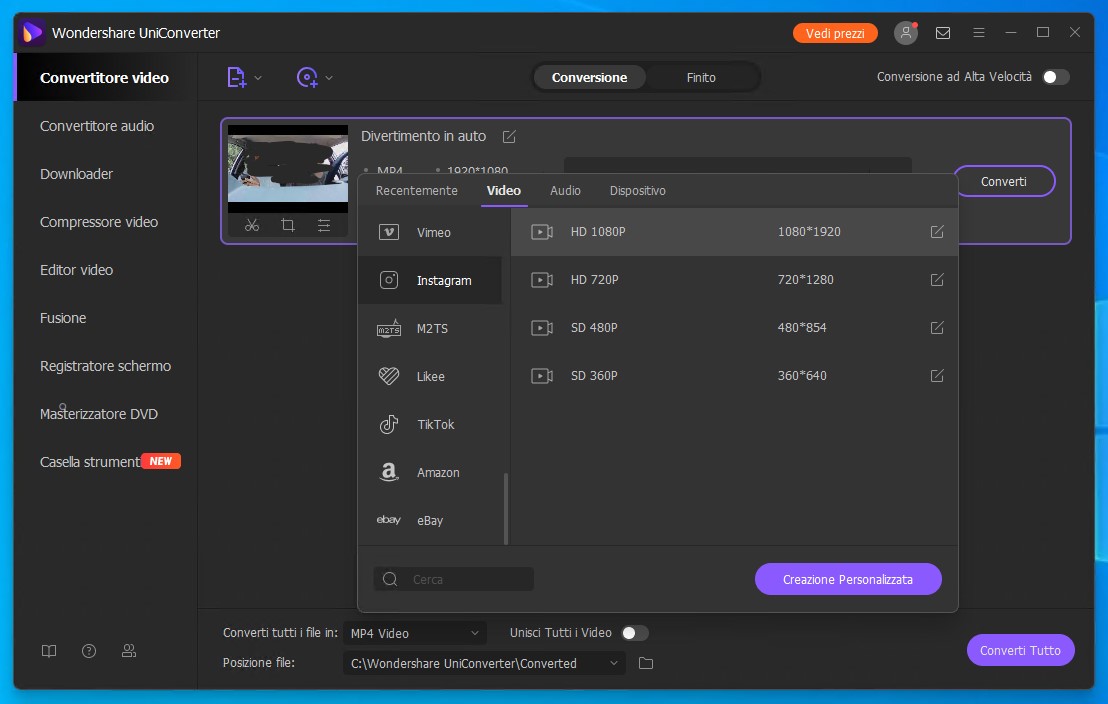1108x704 pixels.
Task: Switch to the Conversione tab
Action: (589, 78)
